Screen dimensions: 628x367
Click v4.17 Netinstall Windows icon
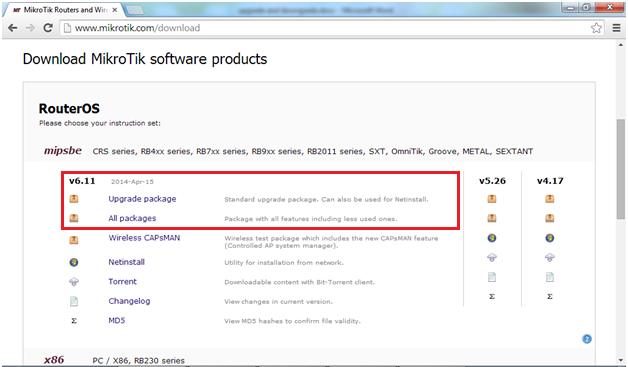550,238
